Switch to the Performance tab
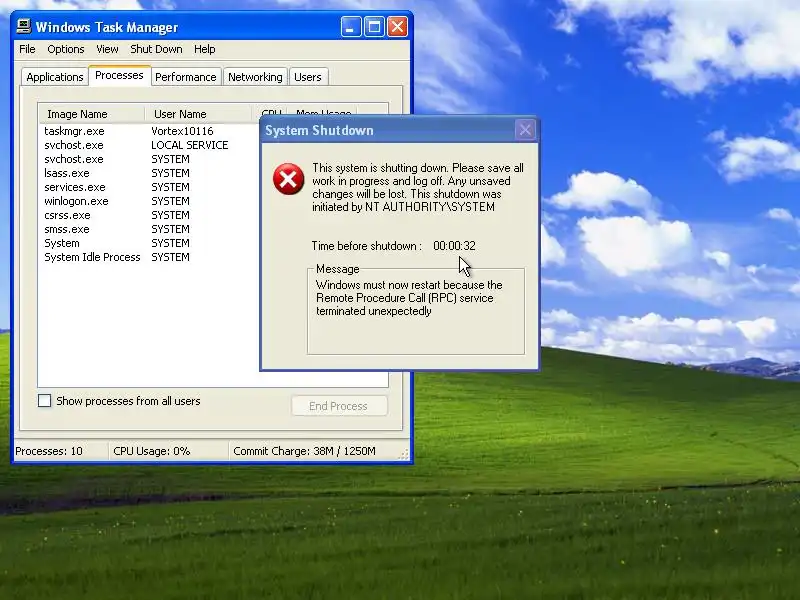Screen dimensions: 800x600 [186, 77]
